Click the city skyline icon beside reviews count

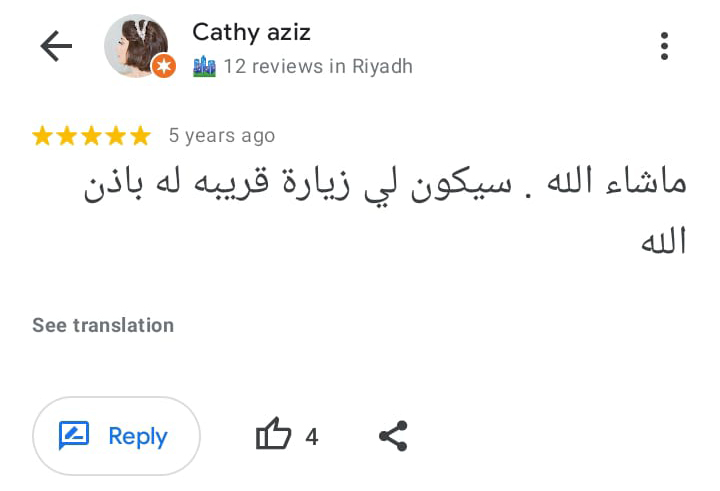[x=204, y=66]
